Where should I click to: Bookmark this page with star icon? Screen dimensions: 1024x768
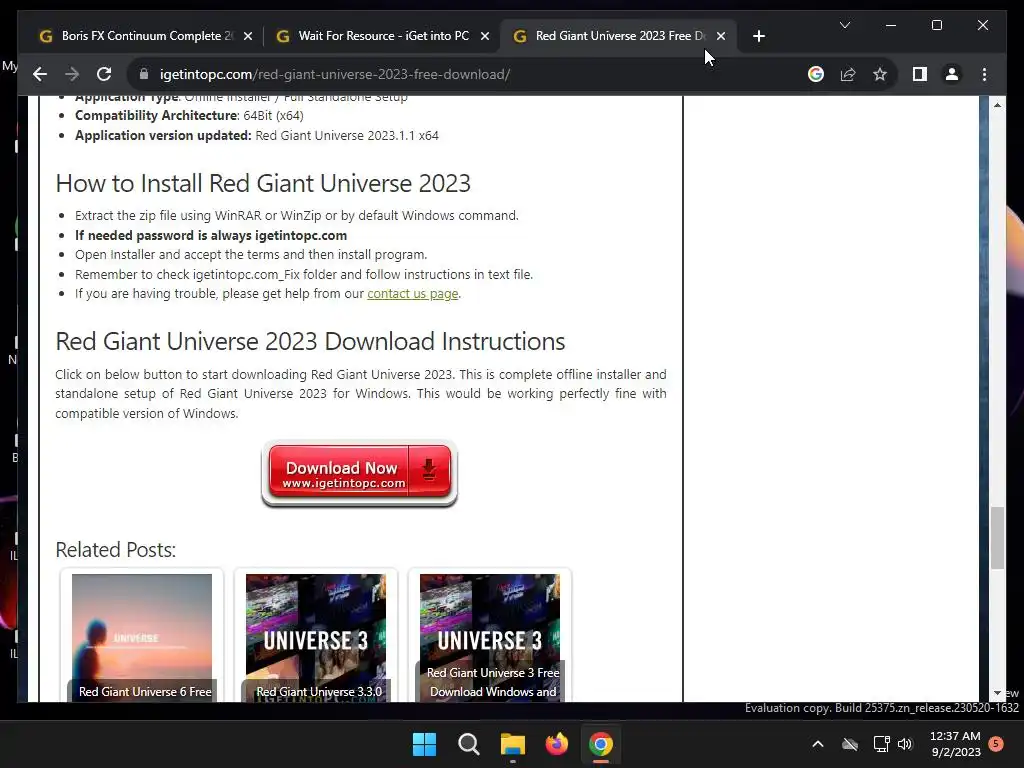(880, 74)
